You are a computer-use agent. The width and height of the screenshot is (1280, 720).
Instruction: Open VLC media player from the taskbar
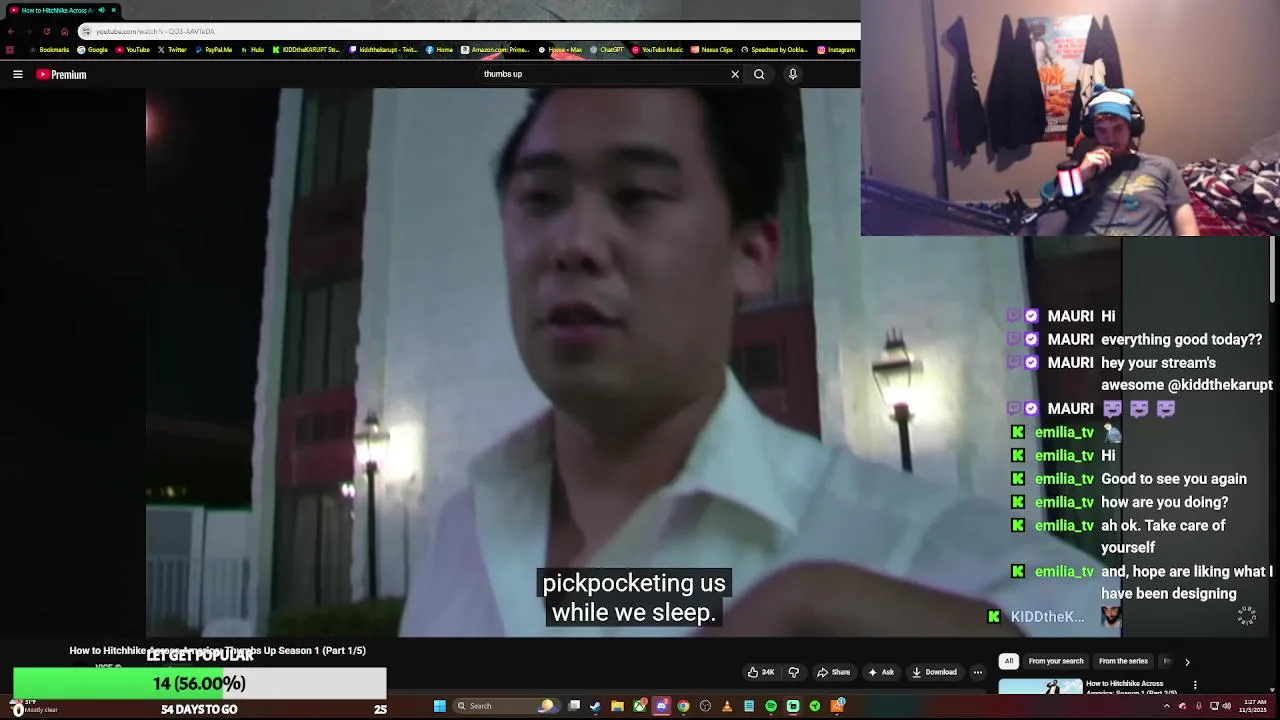tap(727, 706)
